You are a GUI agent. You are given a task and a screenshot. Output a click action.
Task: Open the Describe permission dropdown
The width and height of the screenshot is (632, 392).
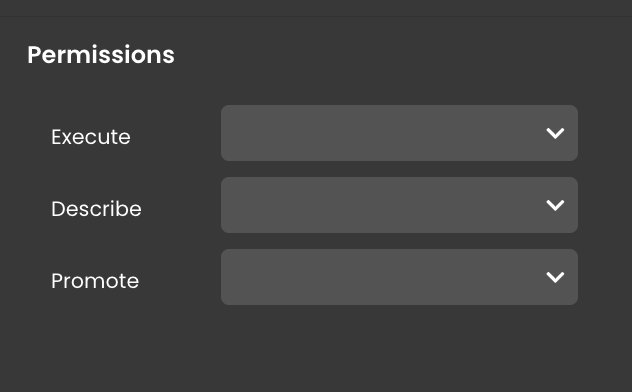399,205
